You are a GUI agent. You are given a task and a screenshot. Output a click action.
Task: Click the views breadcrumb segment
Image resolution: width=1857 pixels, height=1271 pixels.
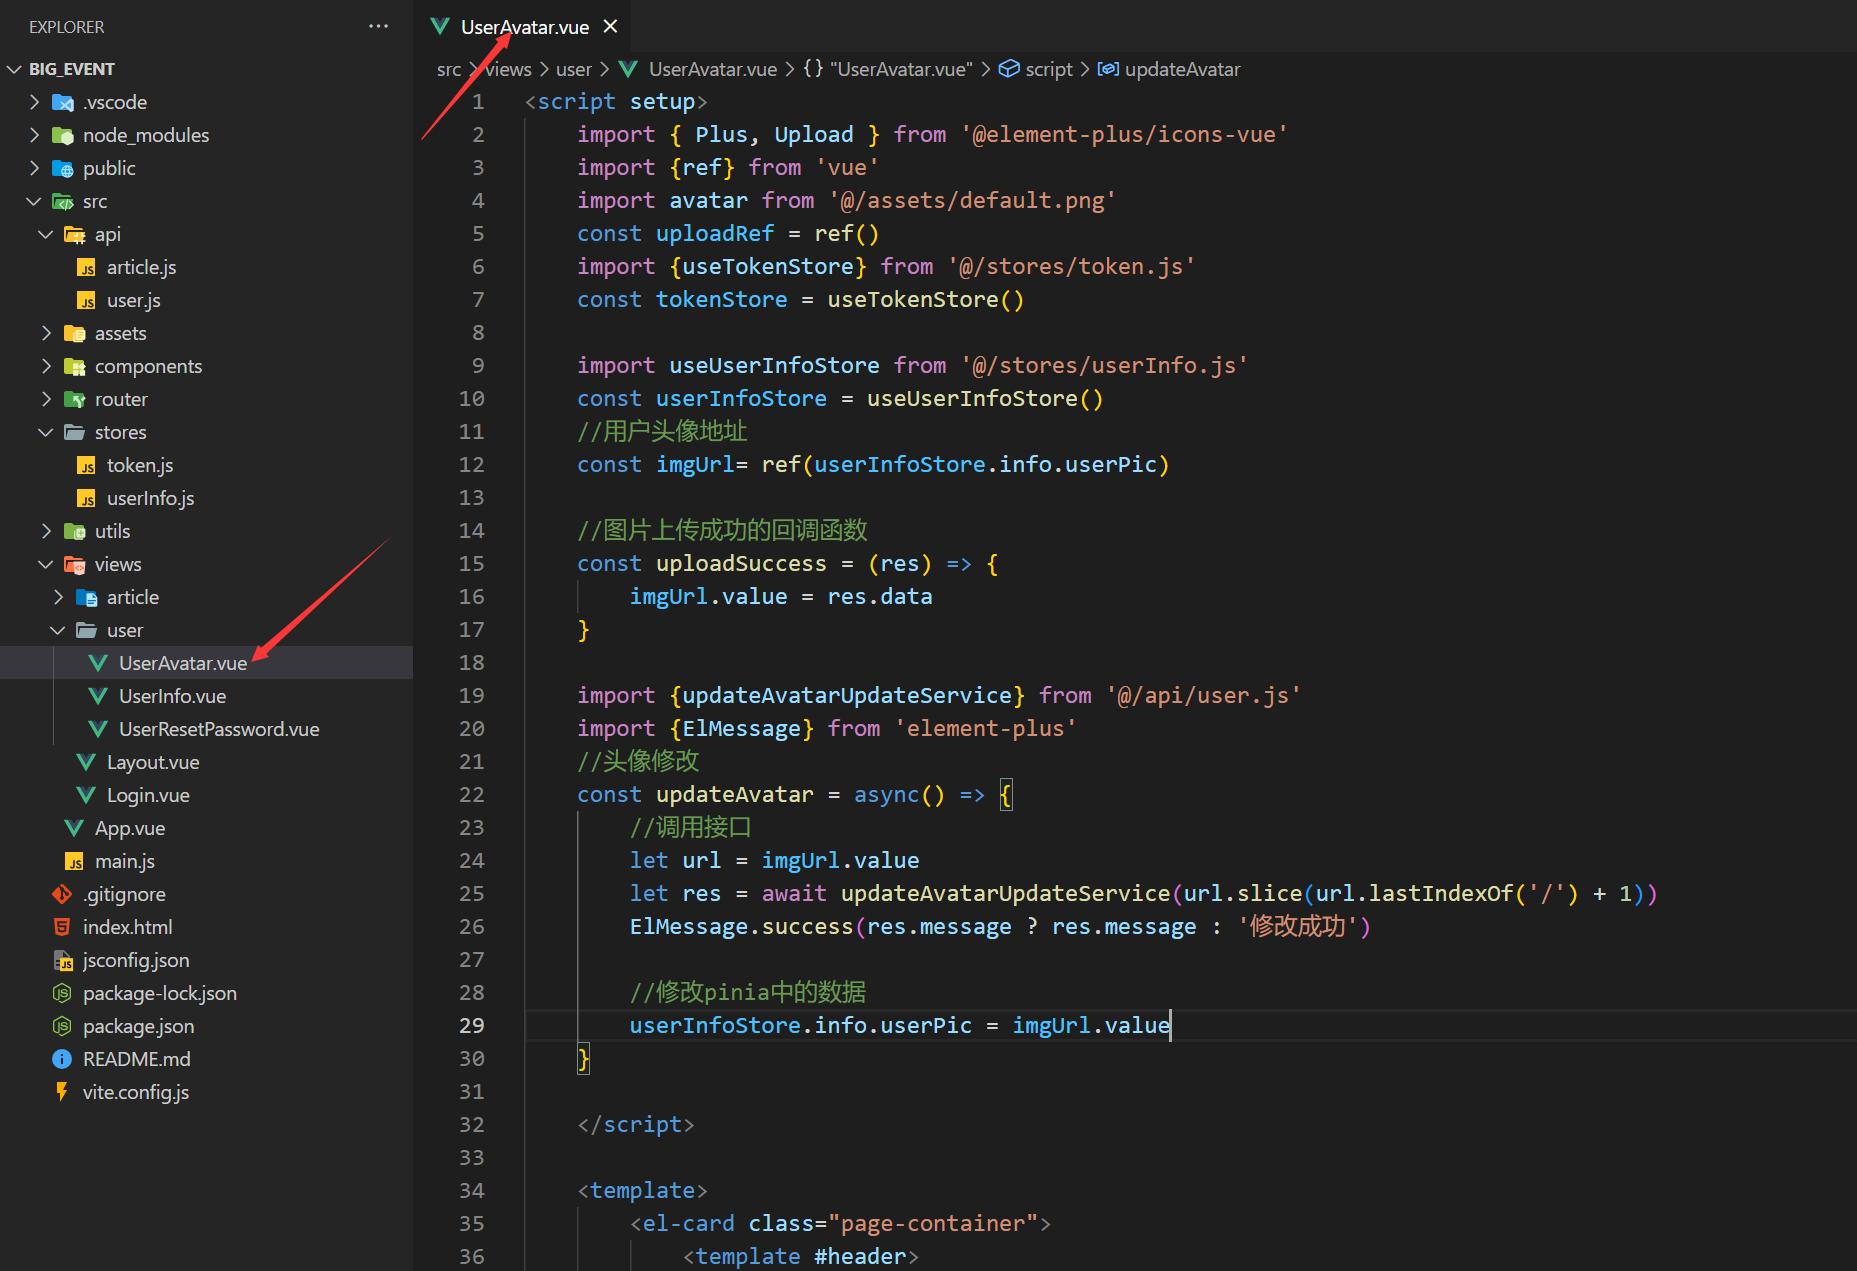(508, 69)
